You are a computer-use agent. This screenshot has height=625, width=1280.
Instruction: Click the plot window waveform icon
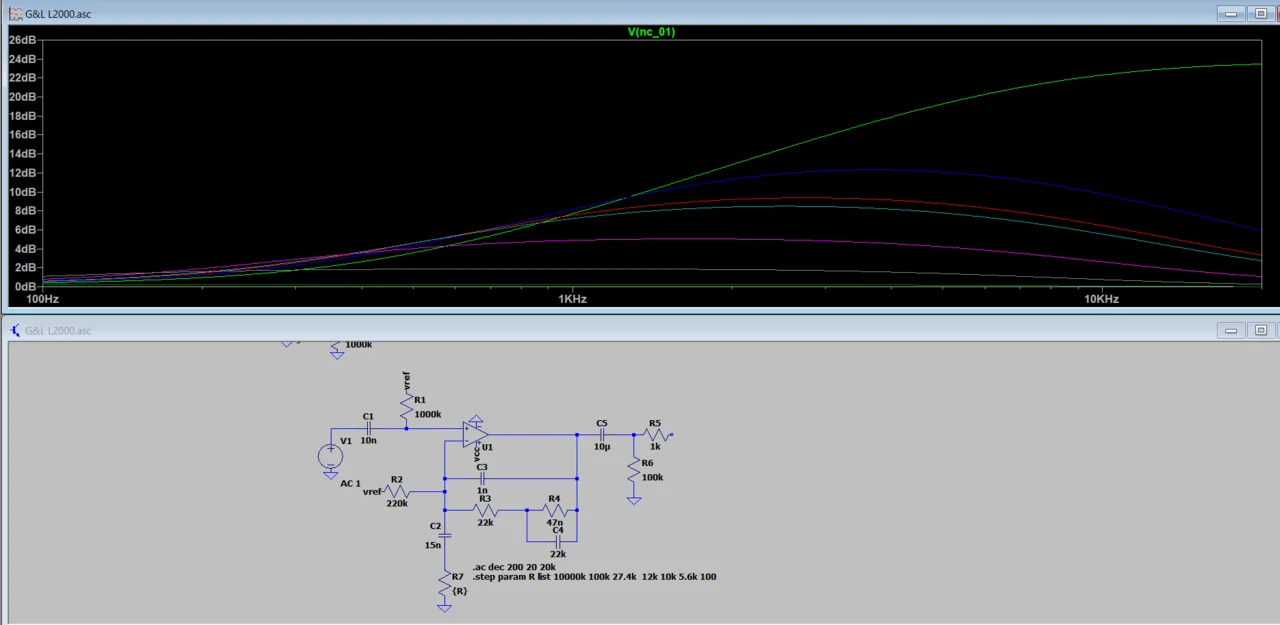pyautogui.click(x=15, y=14)
